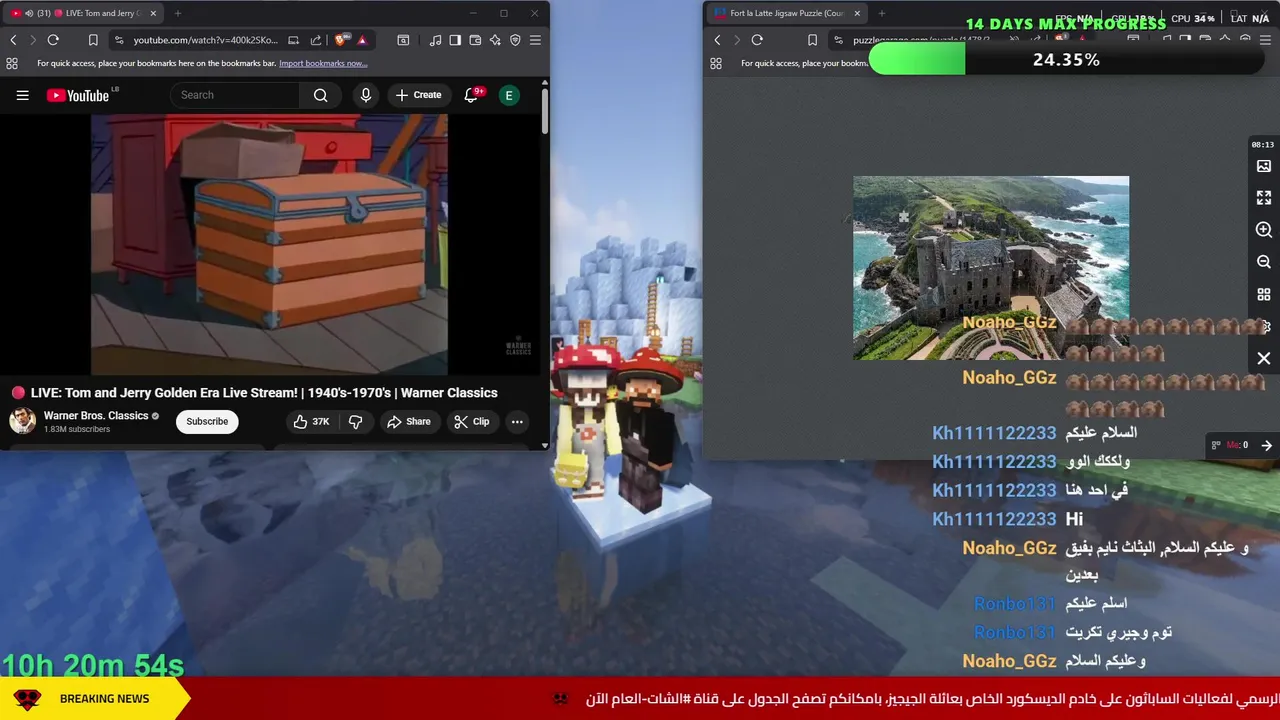
Task: Go to YouTube home via logo
Action: coord(78,95)
